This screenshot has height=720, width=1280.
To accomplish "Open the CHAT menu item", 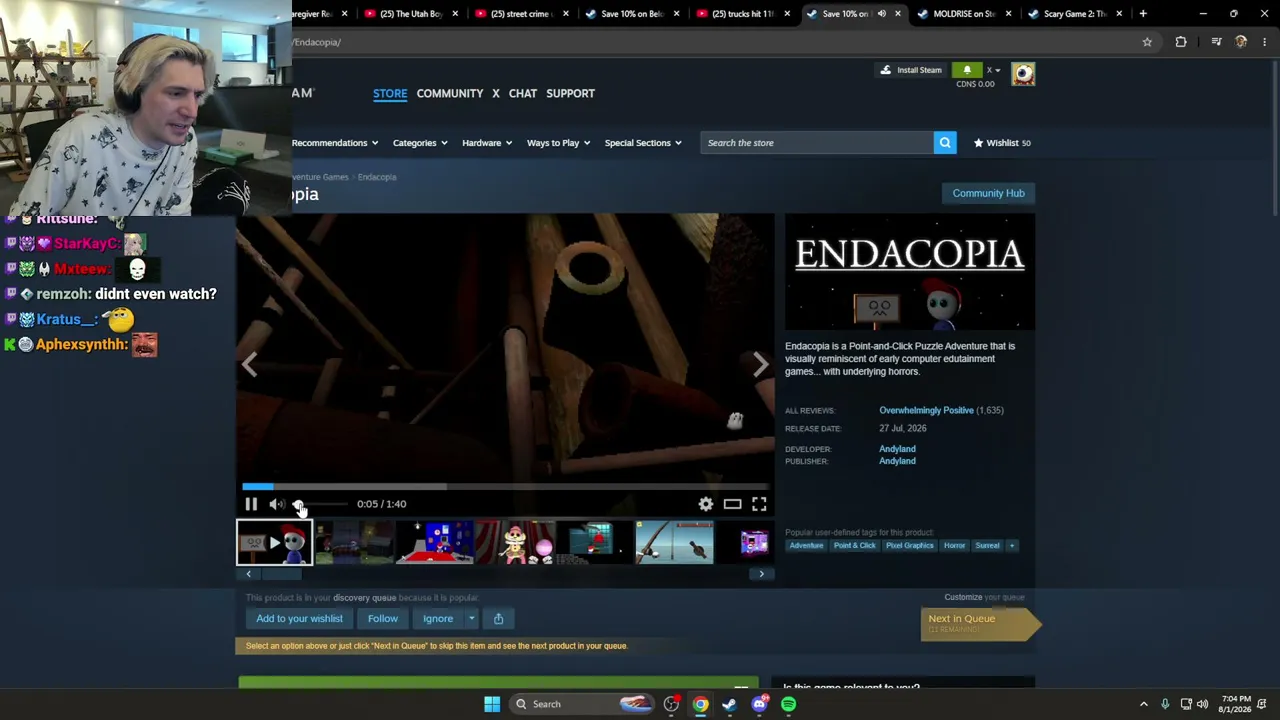I will click(x=523, y=93).
